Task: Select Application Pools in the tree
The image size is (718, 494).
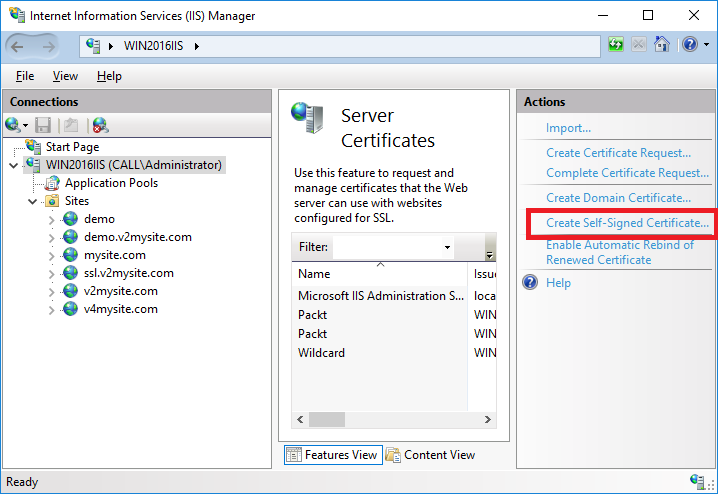Action: tap(111, 183)
